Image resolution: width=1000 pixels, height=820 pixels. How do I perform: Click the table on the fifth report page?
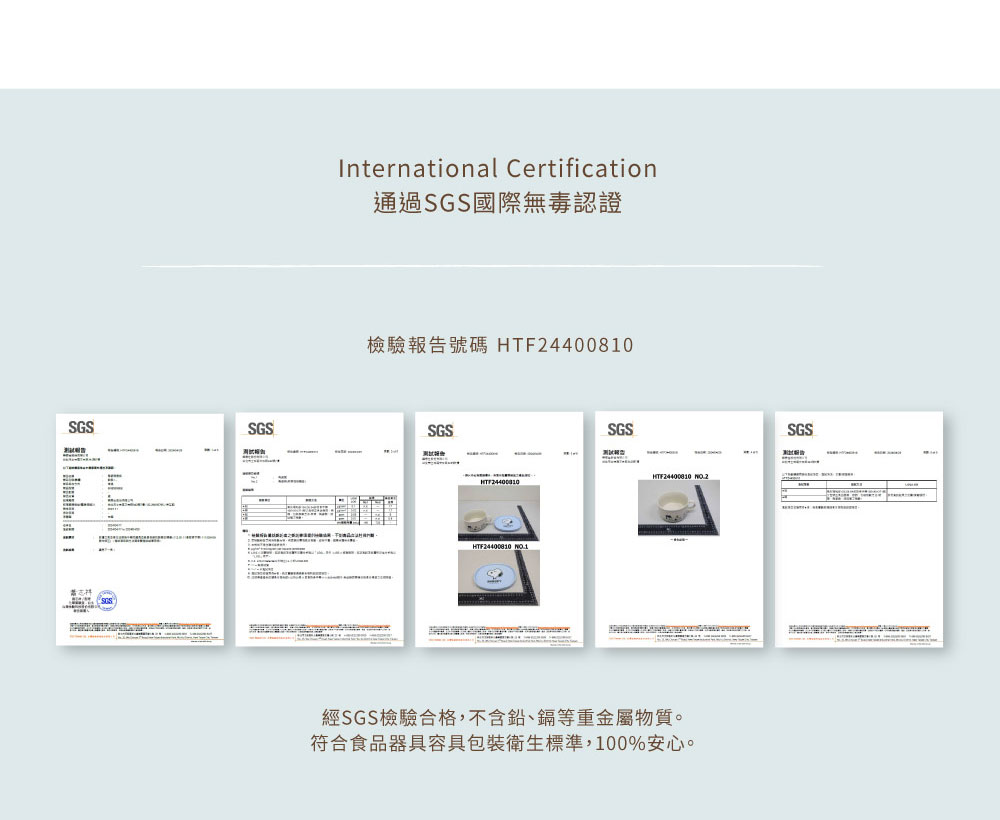859,491
